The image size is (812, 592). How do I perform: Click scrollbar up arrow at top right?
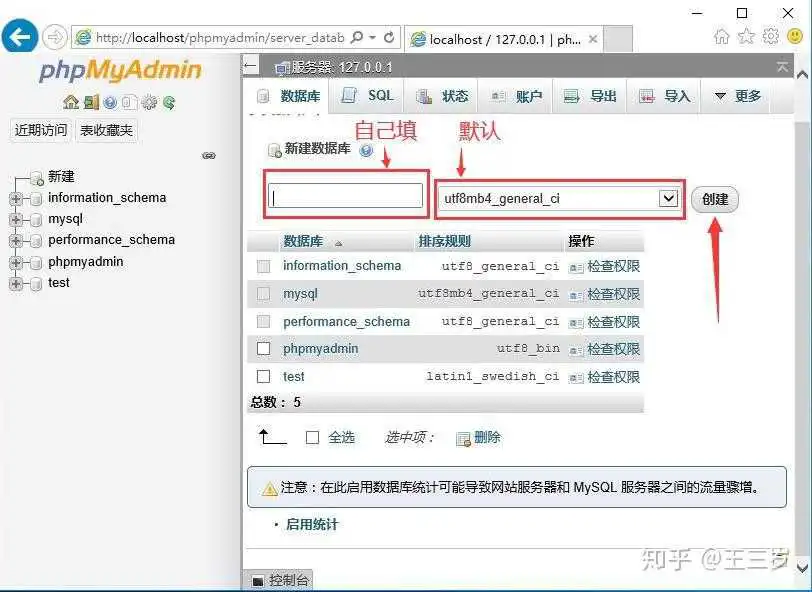tap(803, 75)
